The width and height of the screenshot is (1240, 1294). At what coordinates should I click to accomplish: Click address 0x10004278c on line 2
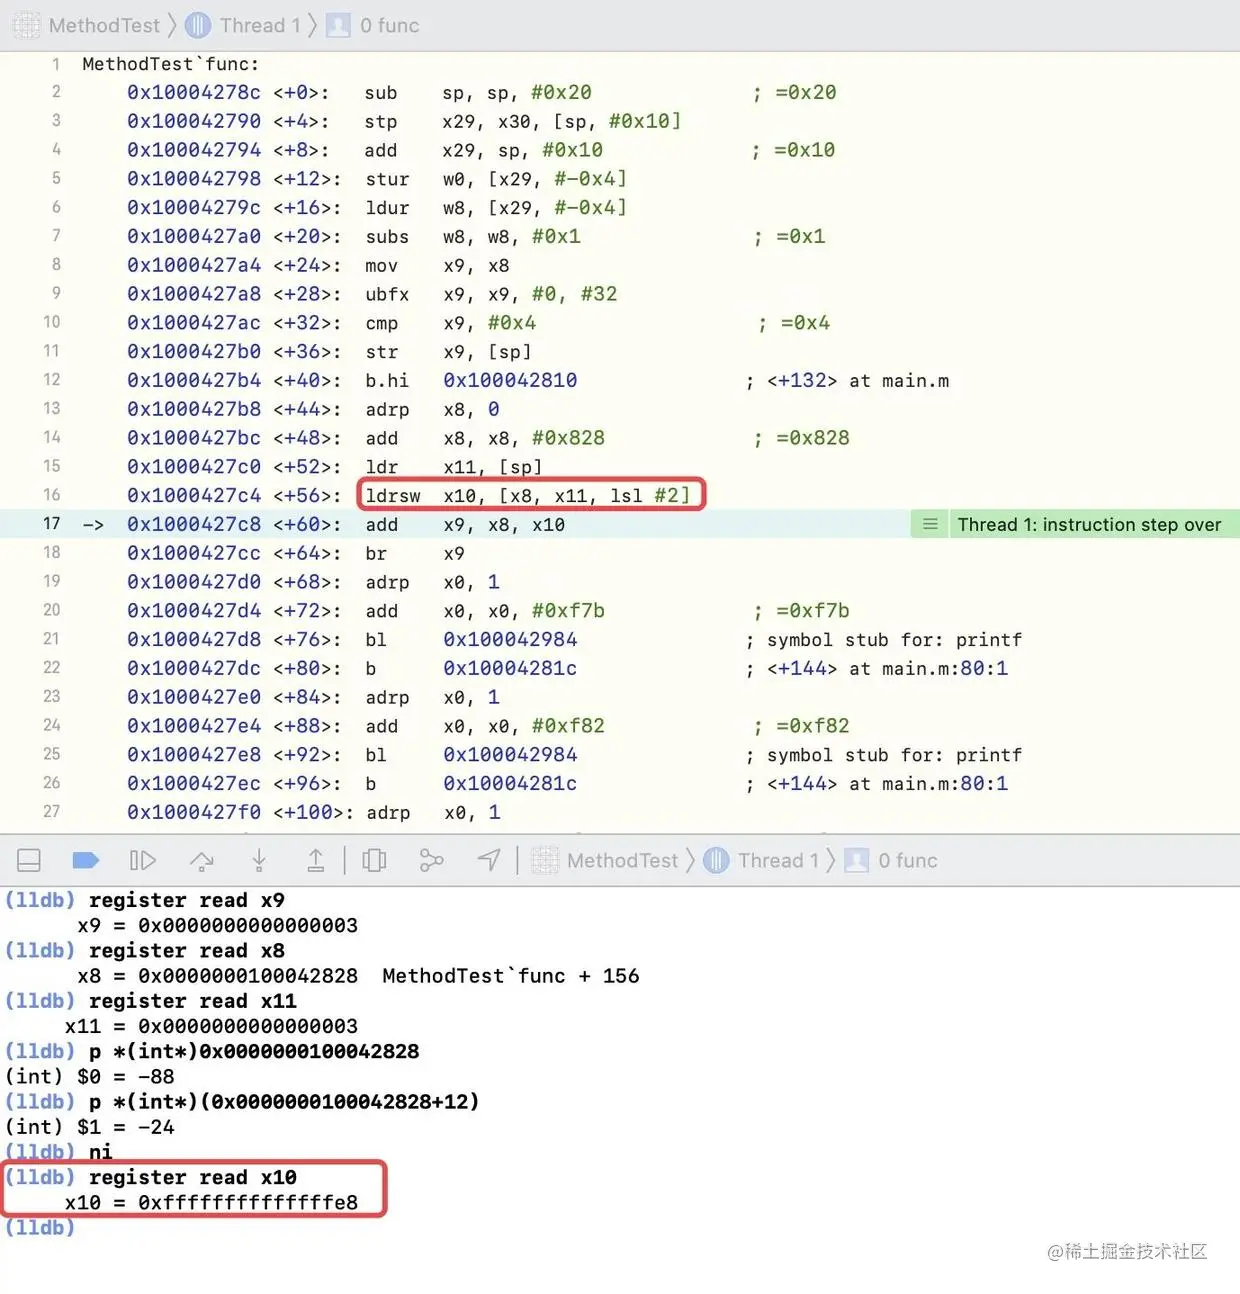click(193, 93)
